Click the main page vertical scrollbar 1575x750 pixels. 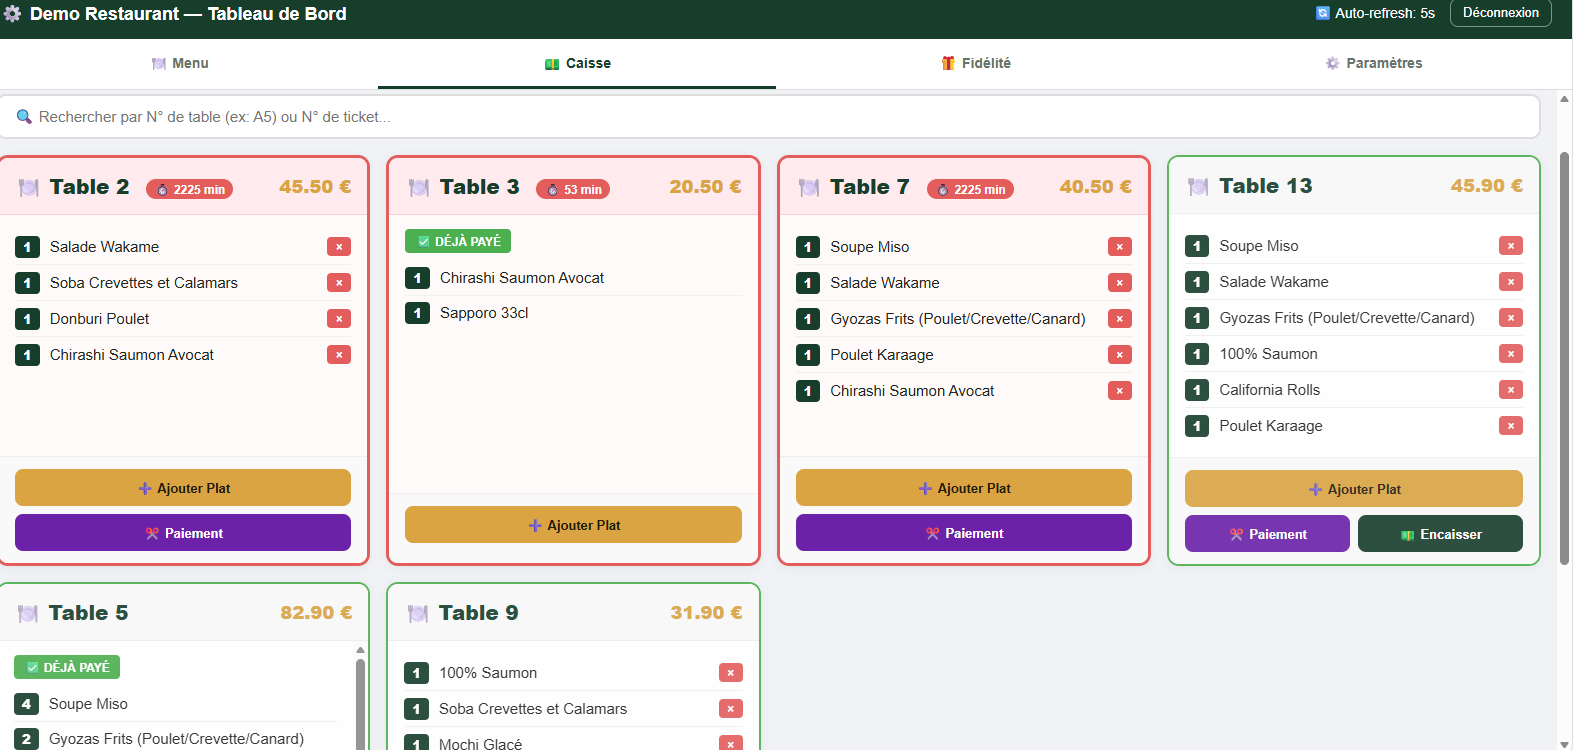click(x=1565, y=358)
